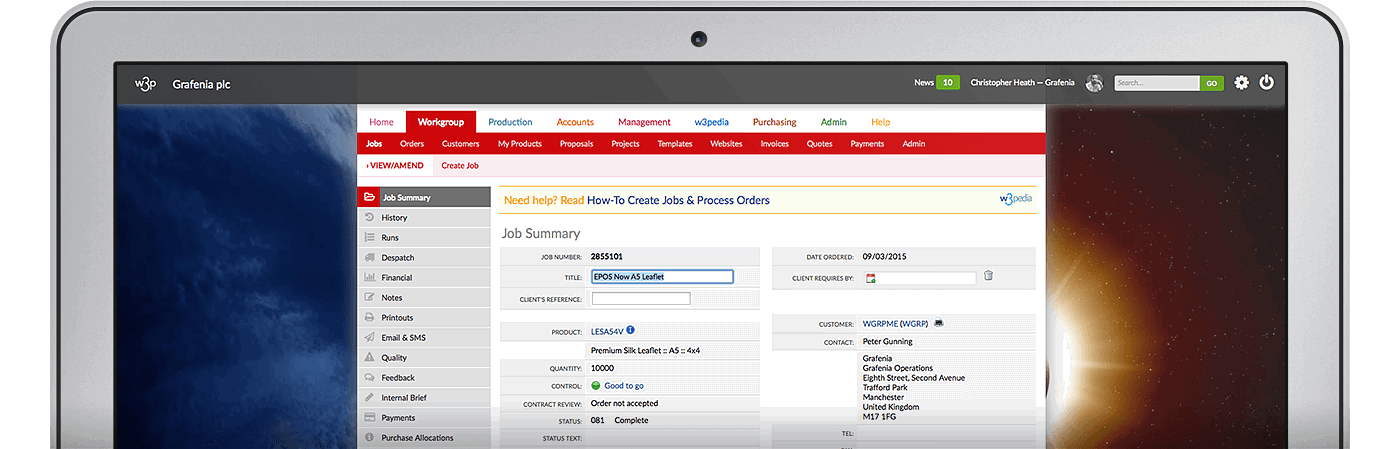The height and width of the screenshot is (449, 1400).
Task: Click the Client's Reference input field
Action: click(641, 299)
